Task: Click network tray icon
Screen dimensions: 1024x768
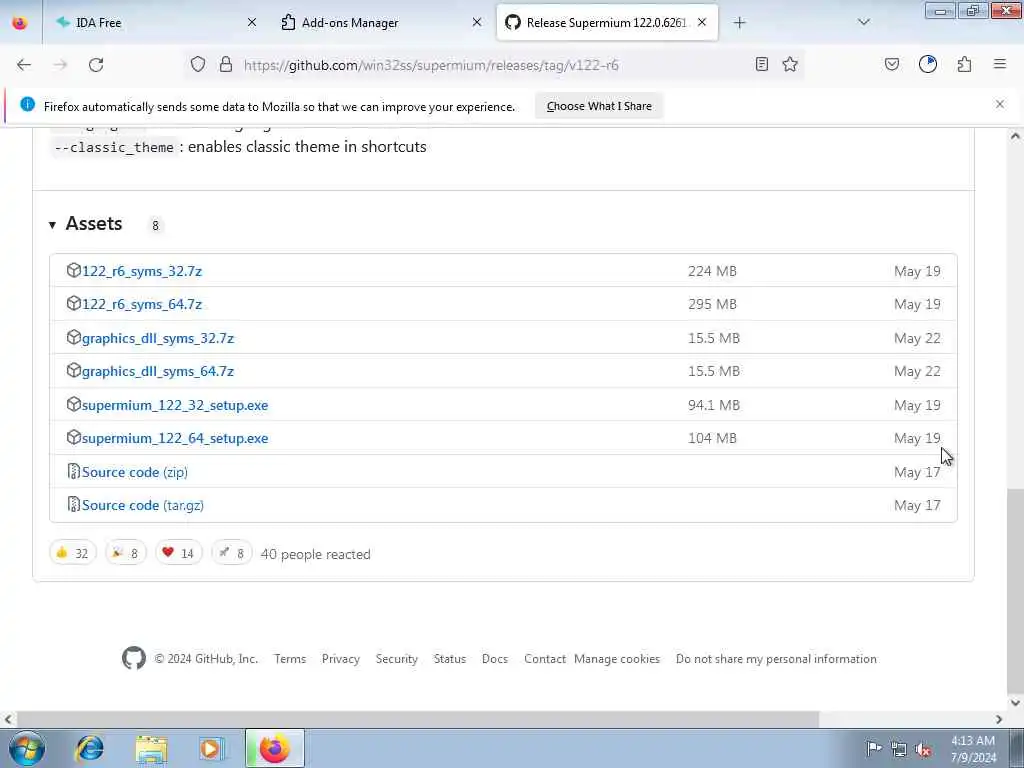Action: click(899, 749)
